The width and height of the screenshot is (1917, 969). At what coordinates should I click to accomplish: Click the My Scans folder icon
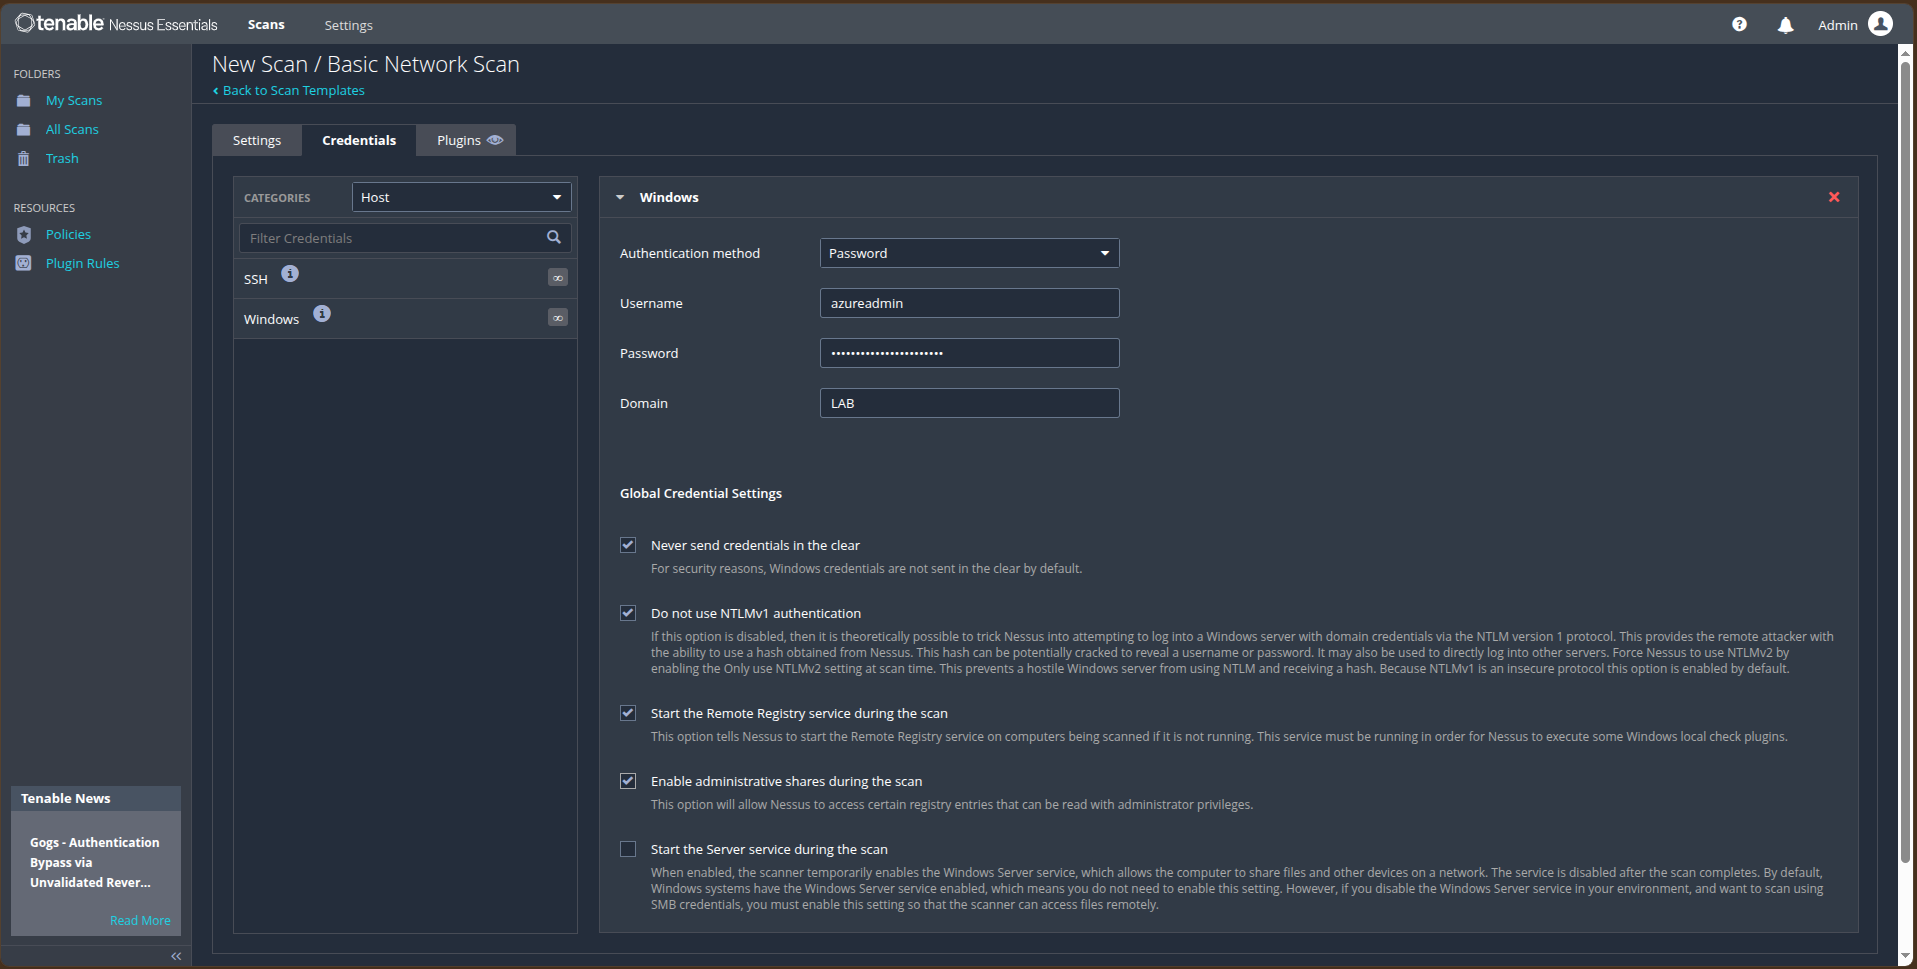pyautogui.click(x=24, y=101)
